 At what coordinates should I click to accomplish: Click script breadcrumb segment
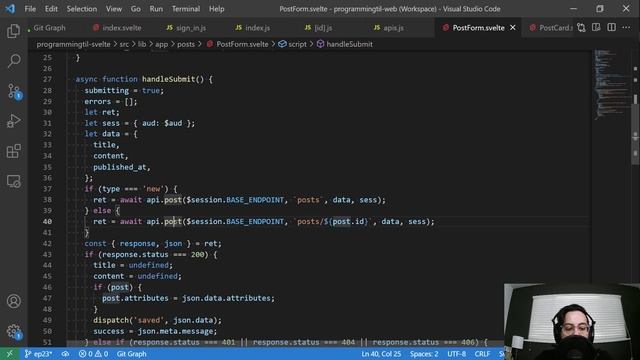coord(293,44)
